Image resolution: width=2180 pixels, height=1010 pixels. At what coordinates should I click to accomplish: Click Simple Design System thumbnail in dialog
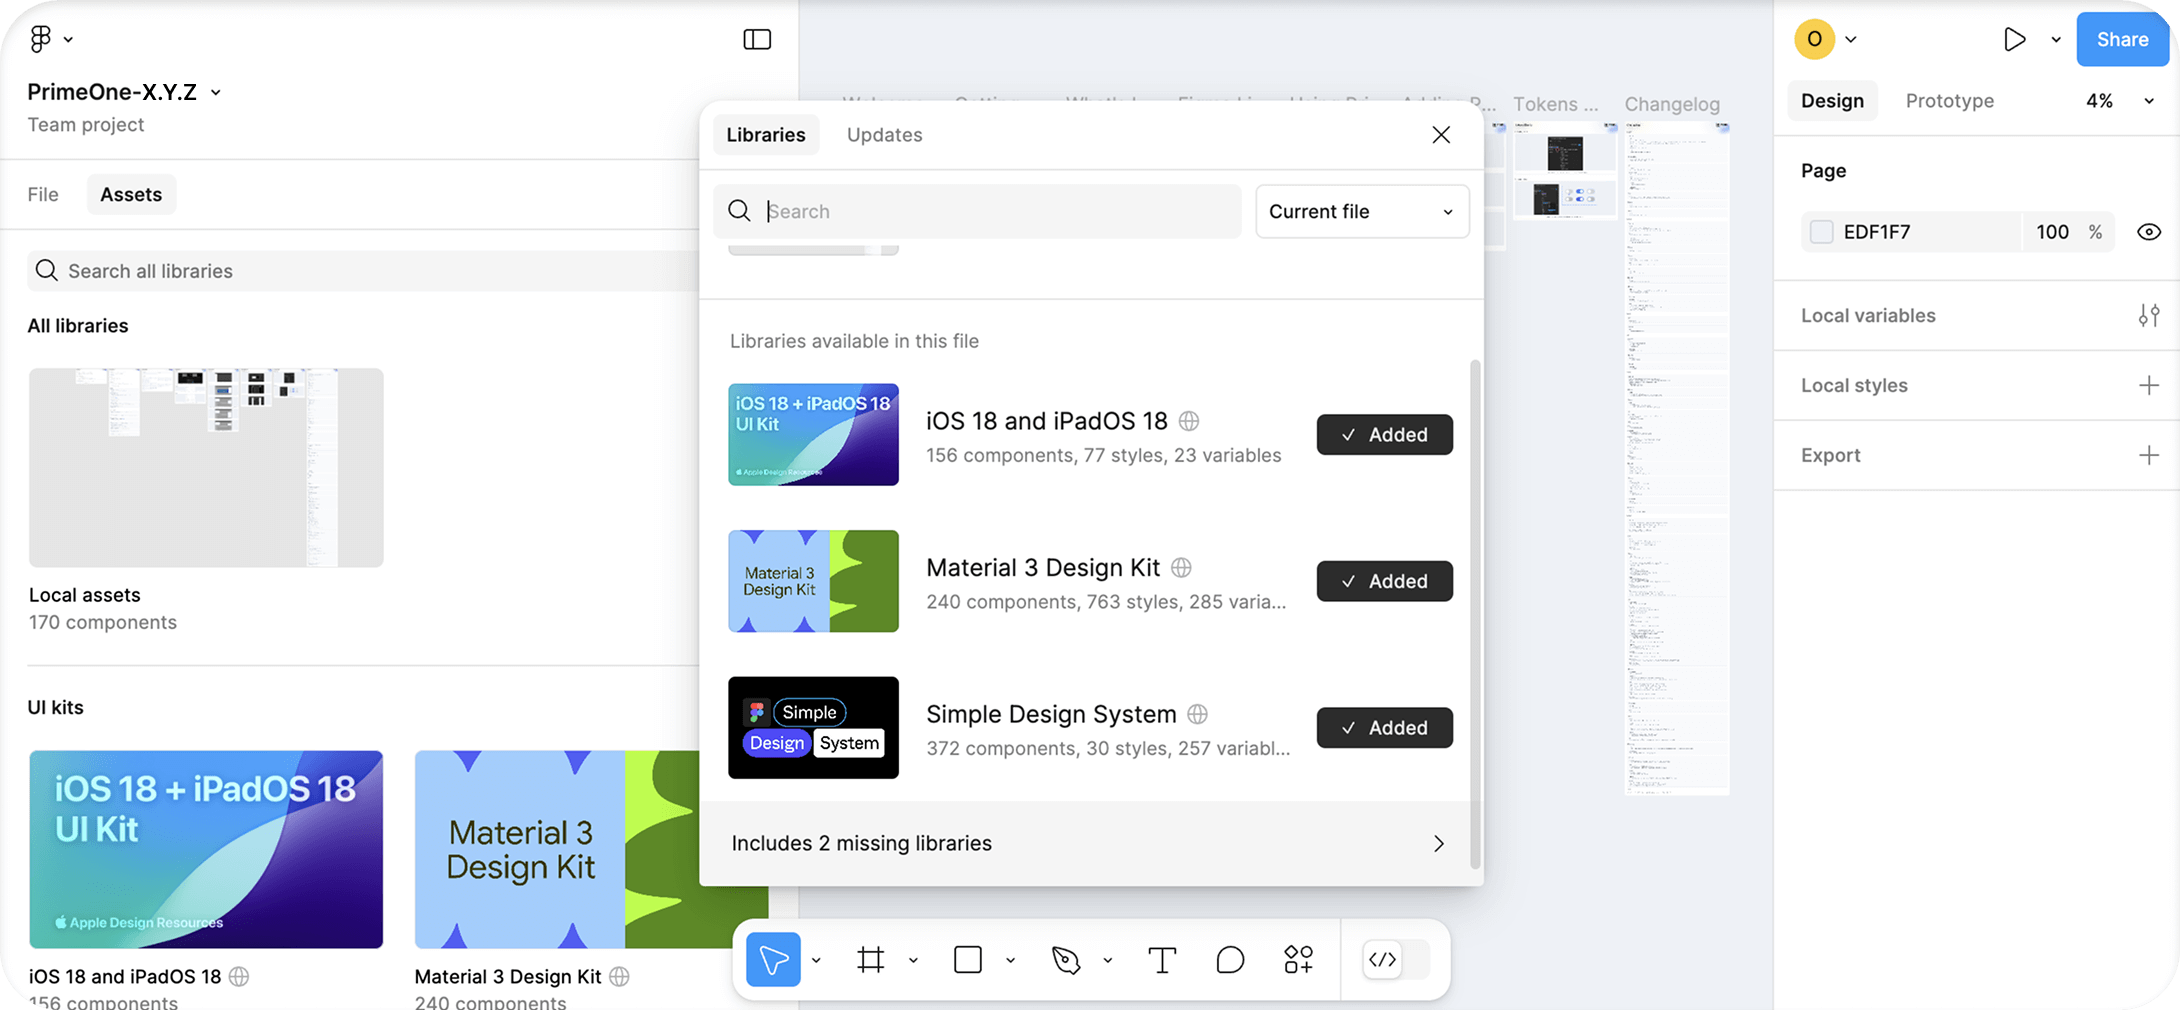tap(813, 728)
